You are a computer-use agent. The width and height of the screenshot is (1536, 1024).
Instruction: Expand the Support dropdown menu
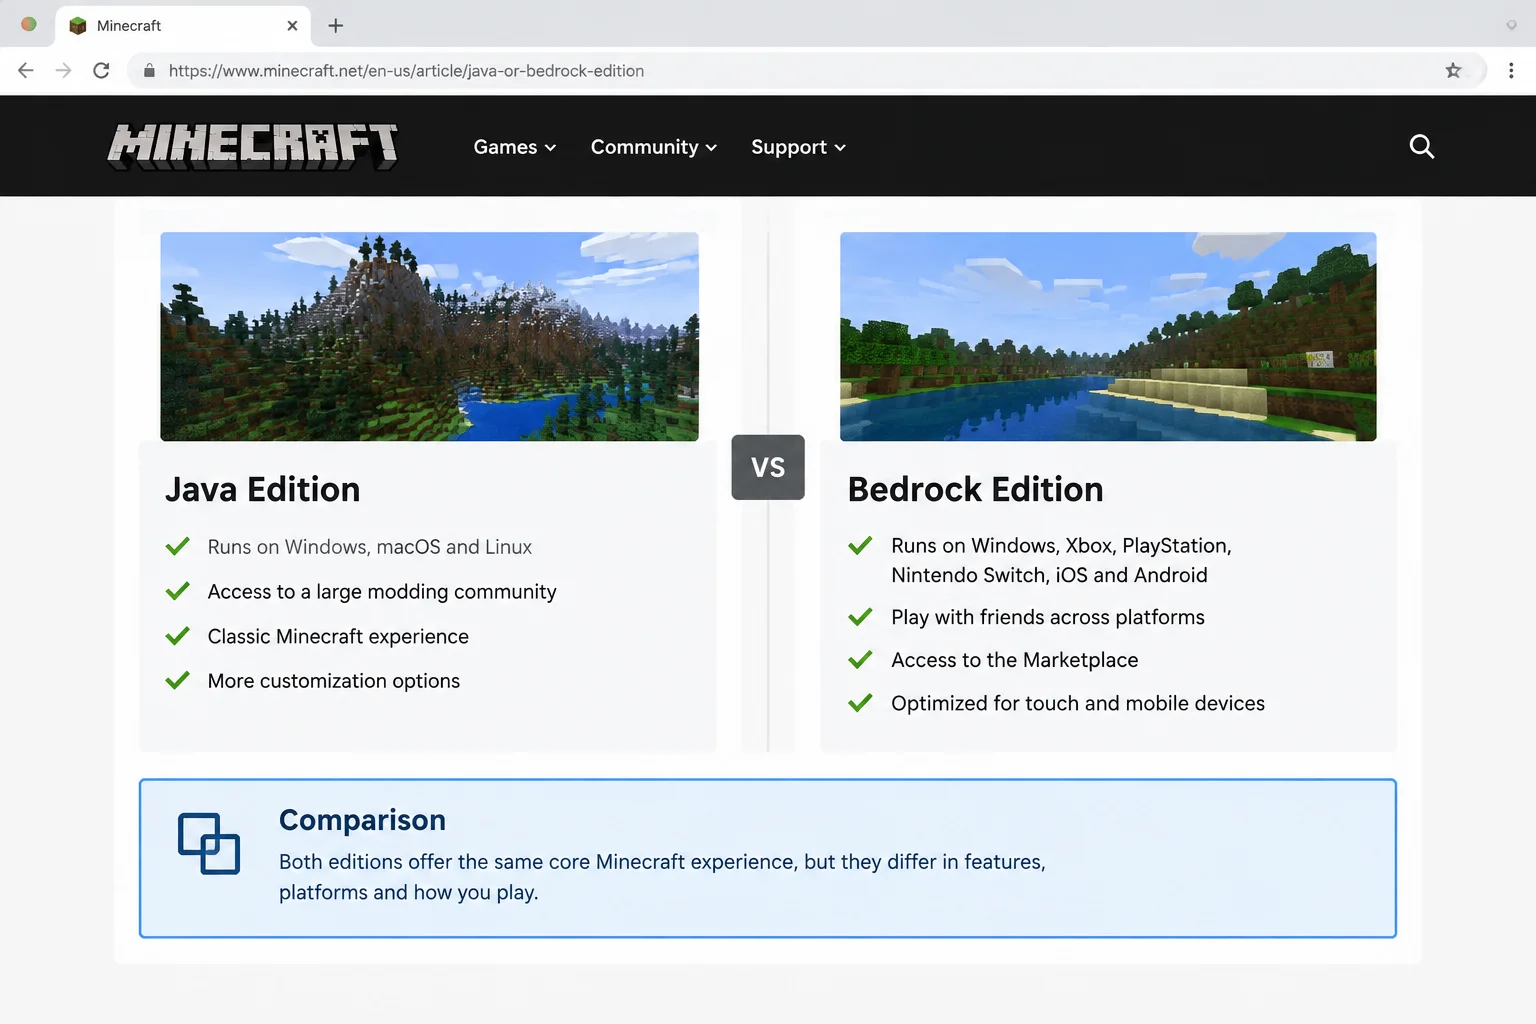point(798,147)
